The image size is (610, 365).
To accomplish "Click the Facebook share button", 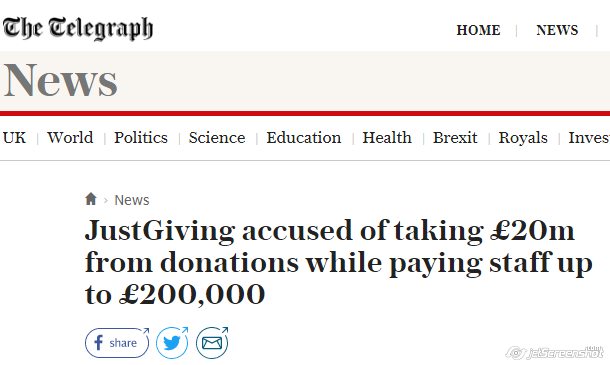I will pos(117,343).
